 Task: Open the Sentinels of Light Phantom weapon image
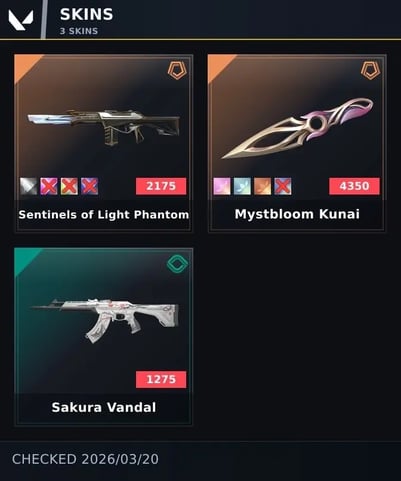[x=104, y=127]
